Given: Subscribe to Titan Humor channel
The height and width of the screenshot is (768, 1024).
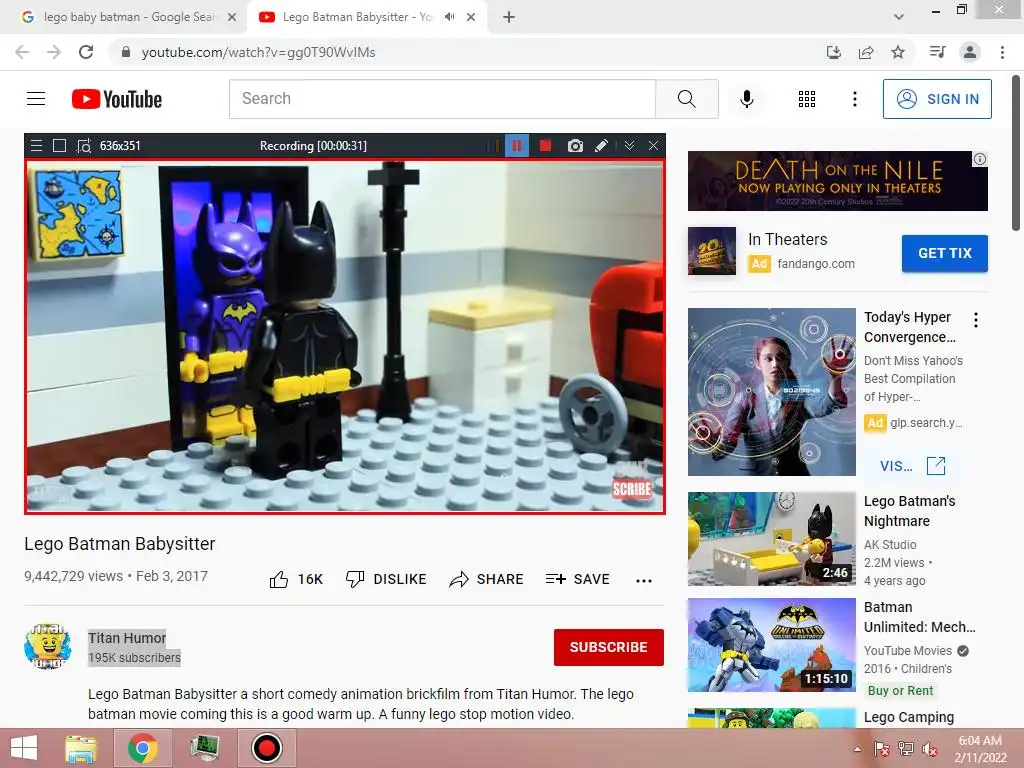Looking at the screenshot, I should pyautogui.click(x=609, y=647).
